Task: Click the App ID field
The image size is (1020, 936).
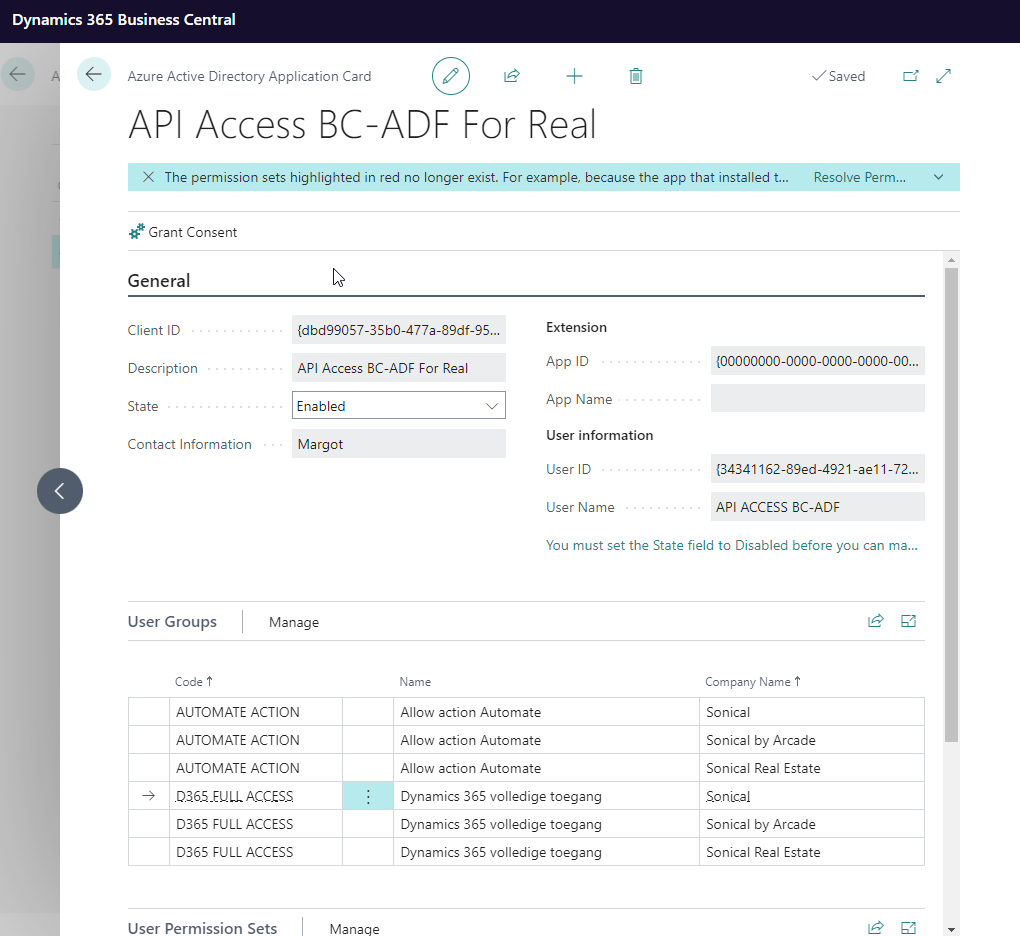Action: pyautogui.click(x=817, y=361)
